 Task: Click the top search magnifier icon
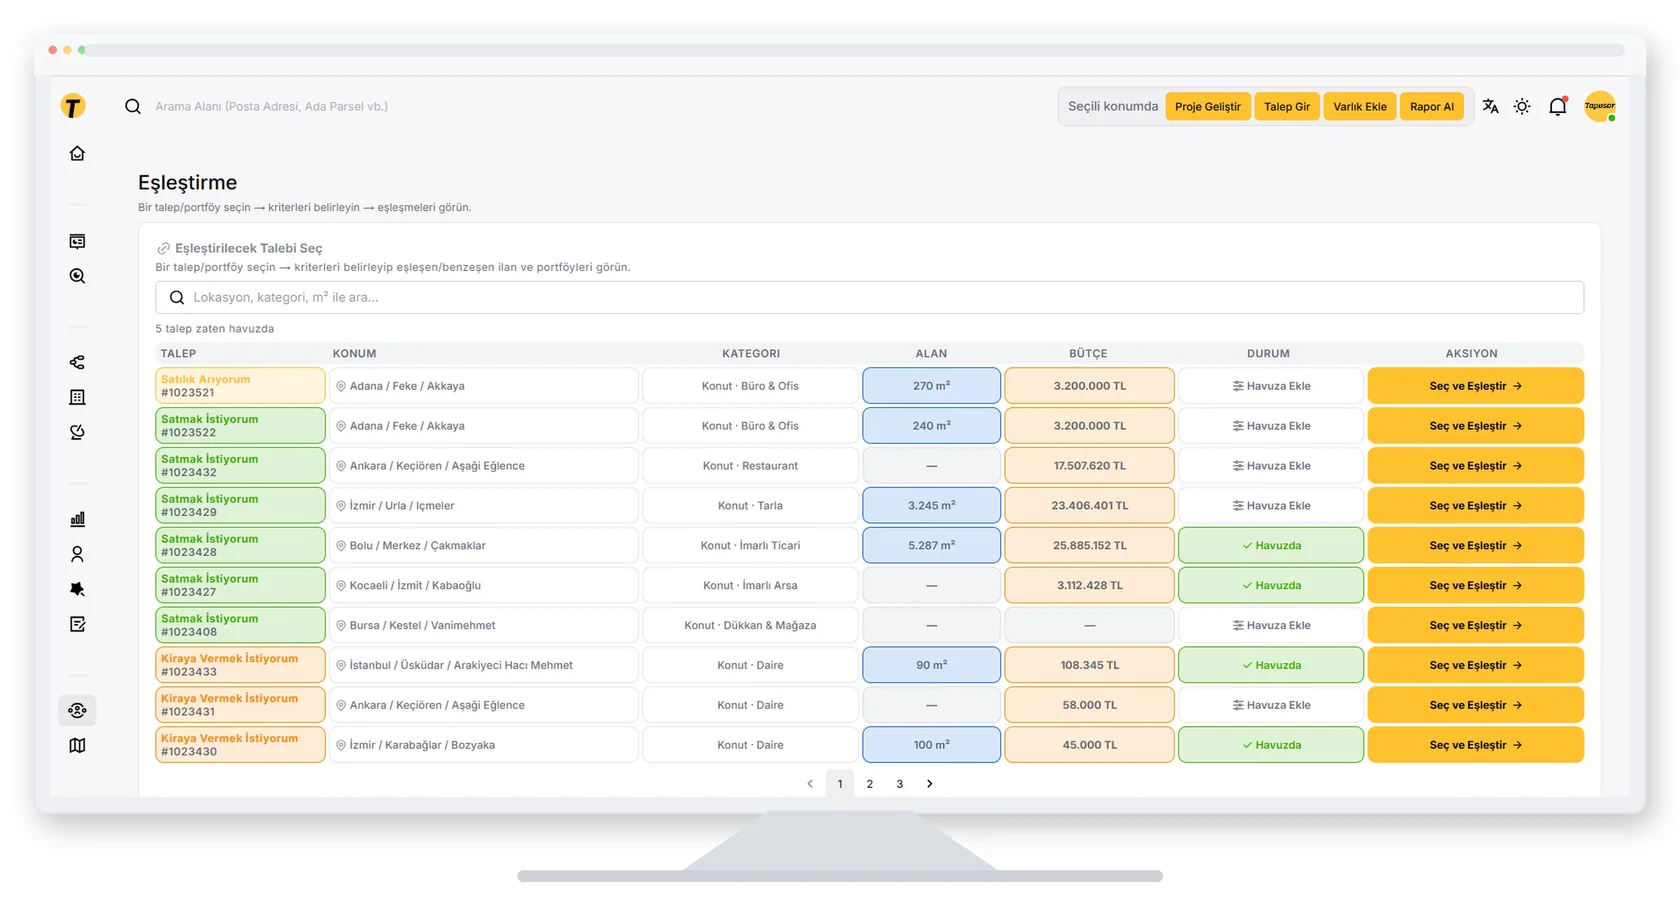[132, 106]
